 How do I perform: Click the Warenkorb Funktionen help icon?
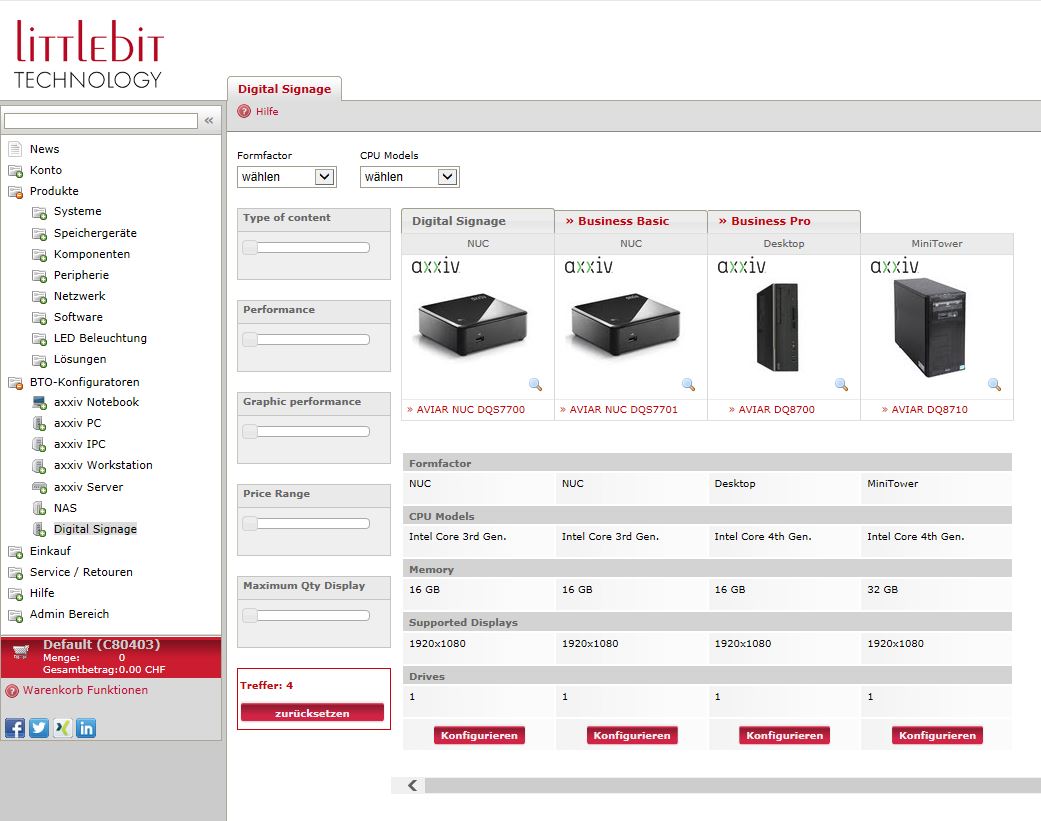12,691
